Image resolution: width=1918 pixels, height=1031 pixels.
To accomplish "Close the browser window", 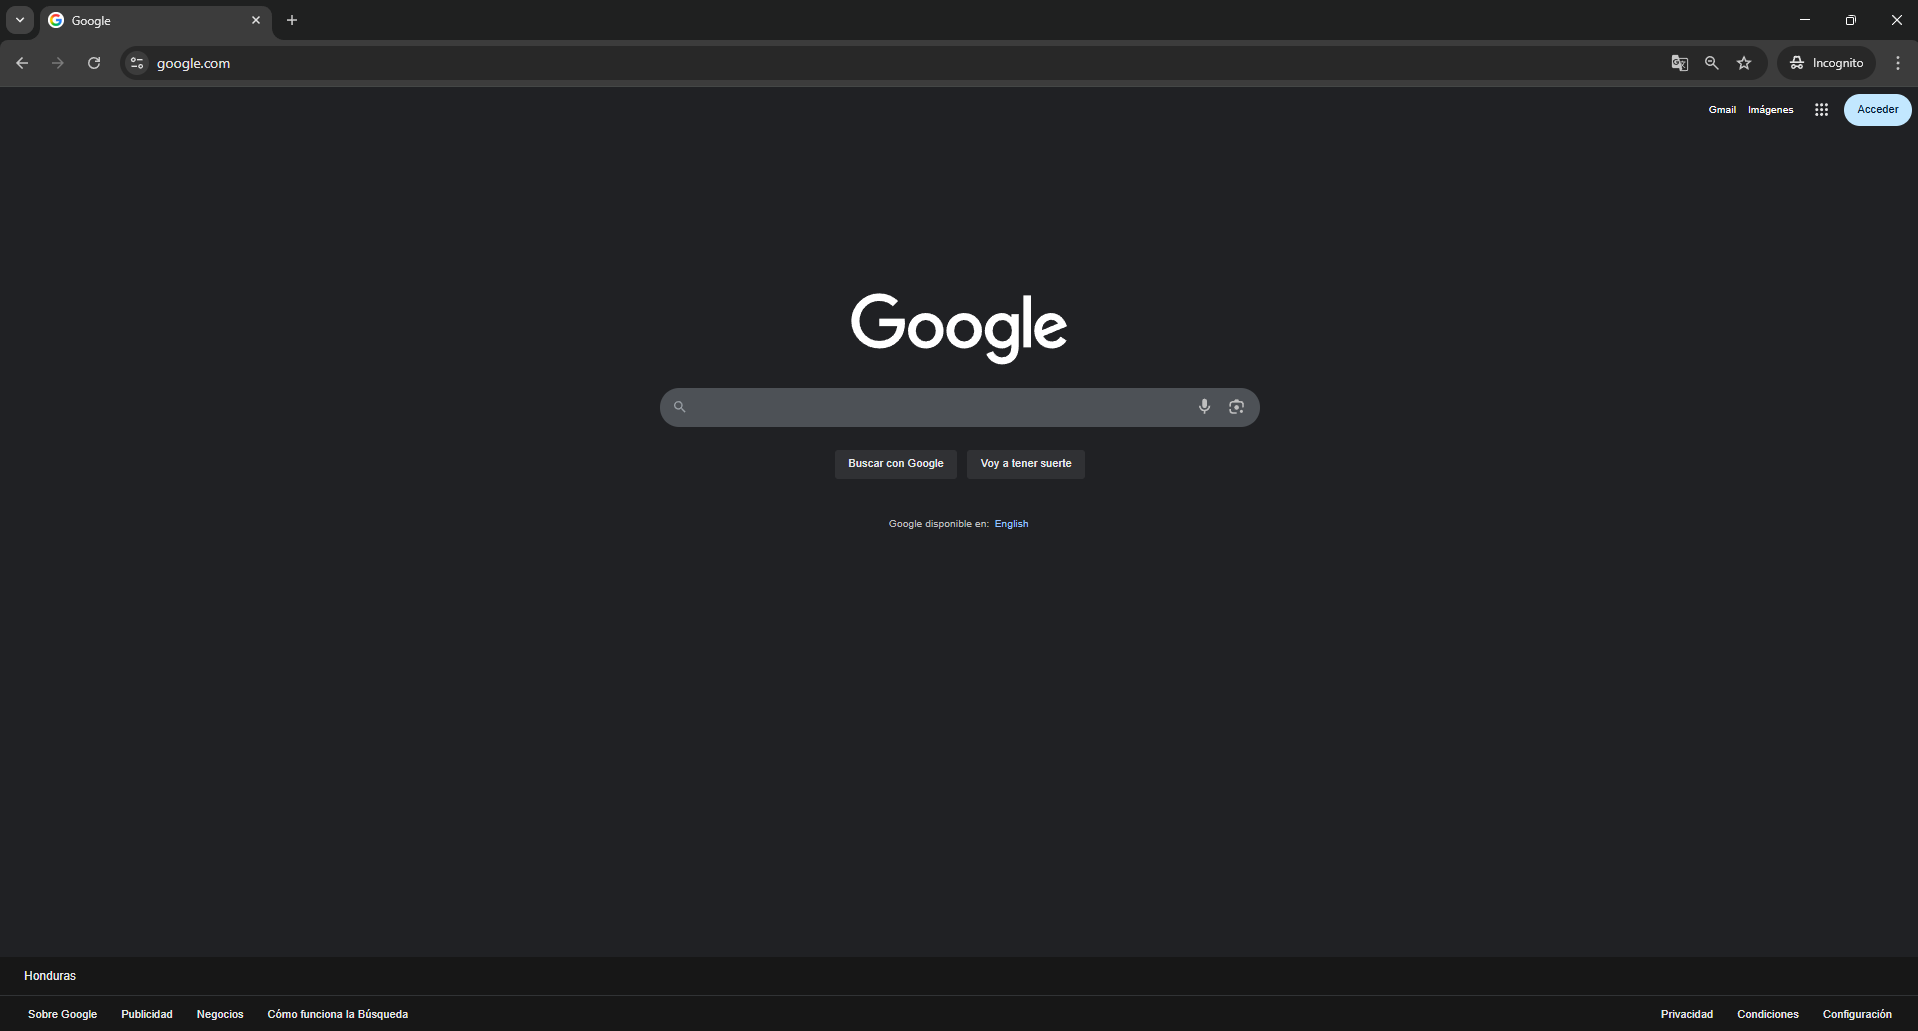I will pyautogui.click(x=1896, y=20).
